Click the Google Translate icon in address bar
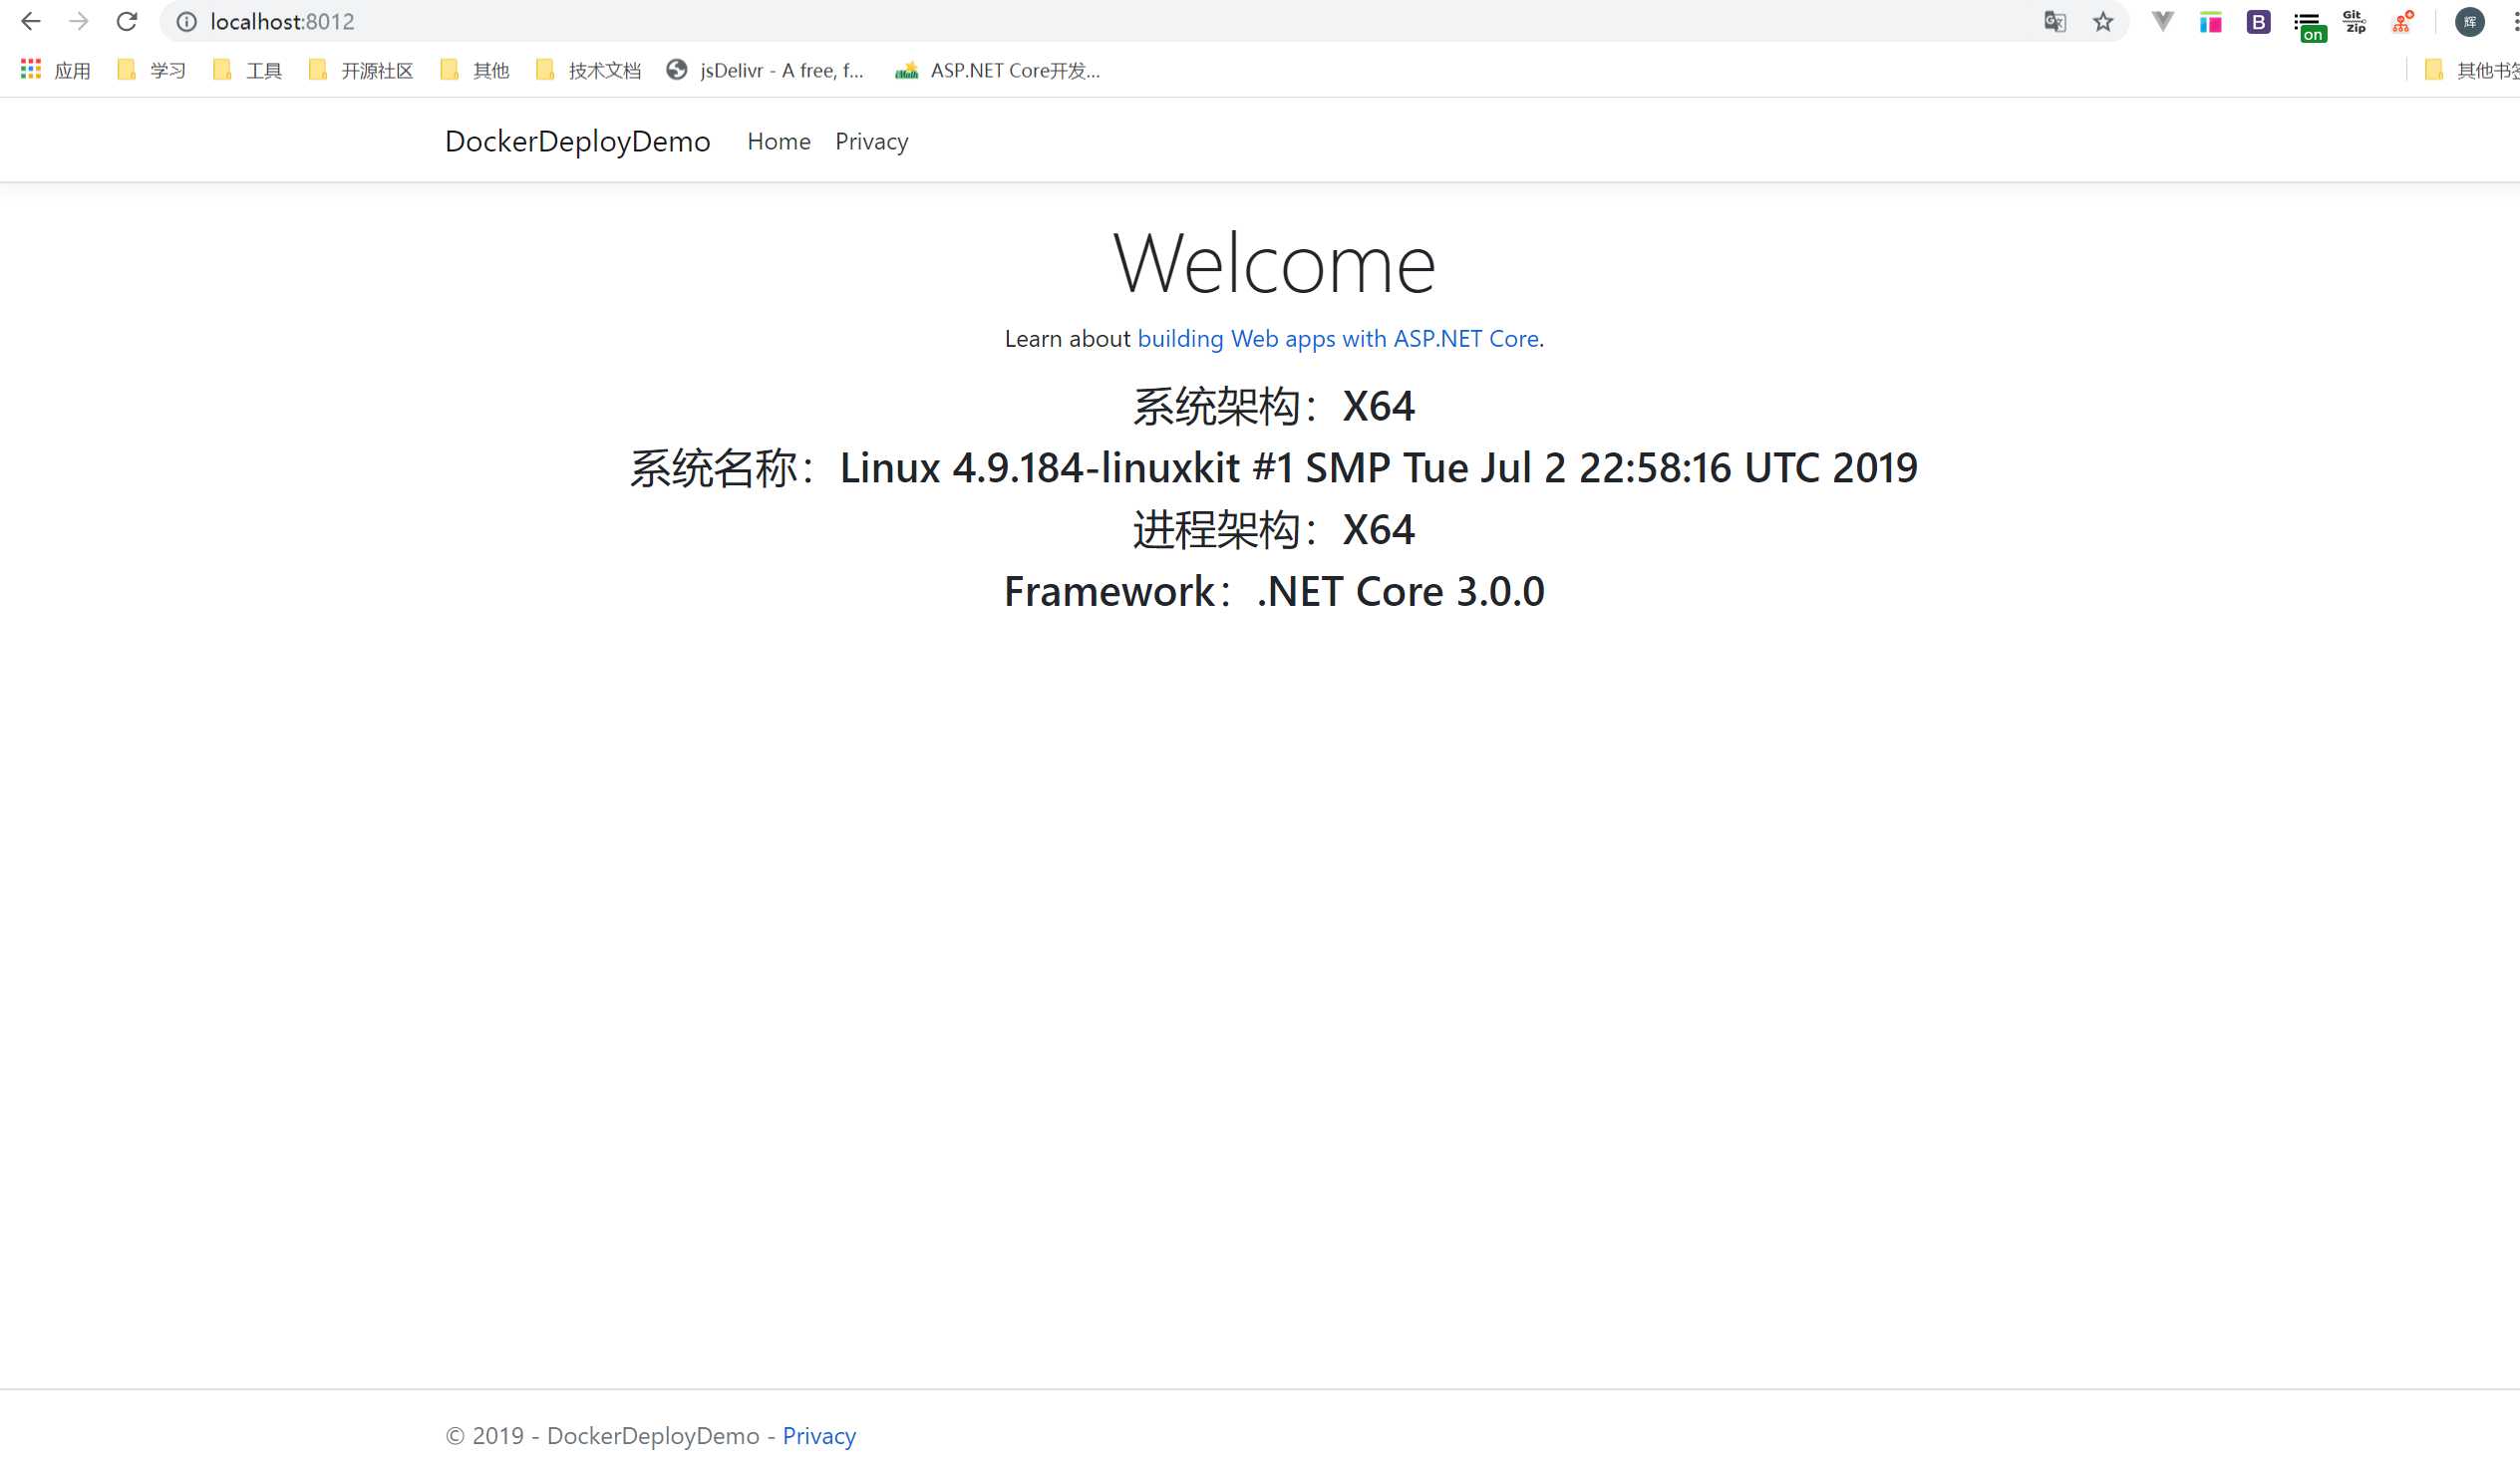Viewport: 2520px width, 1467px height. tap(2054, 22)
